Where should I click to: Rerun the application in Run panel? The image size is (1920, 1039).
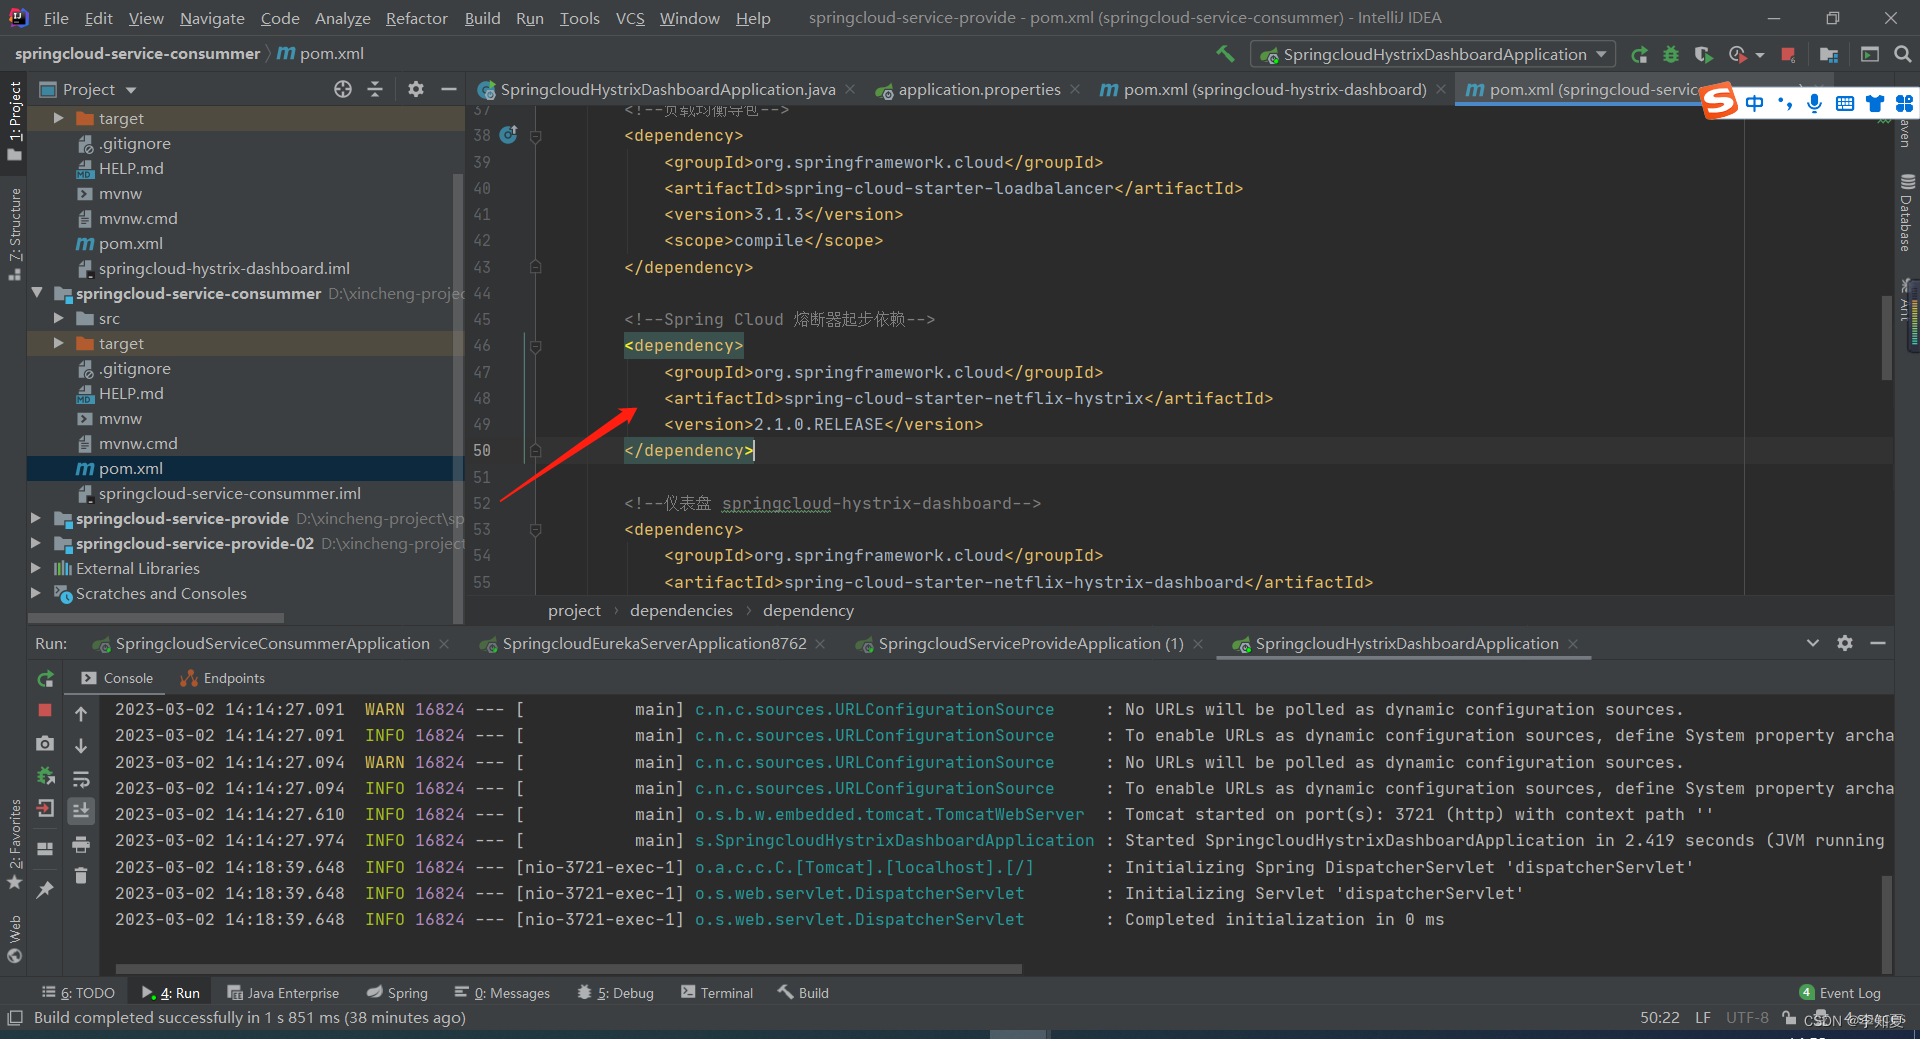click(45, 679)
